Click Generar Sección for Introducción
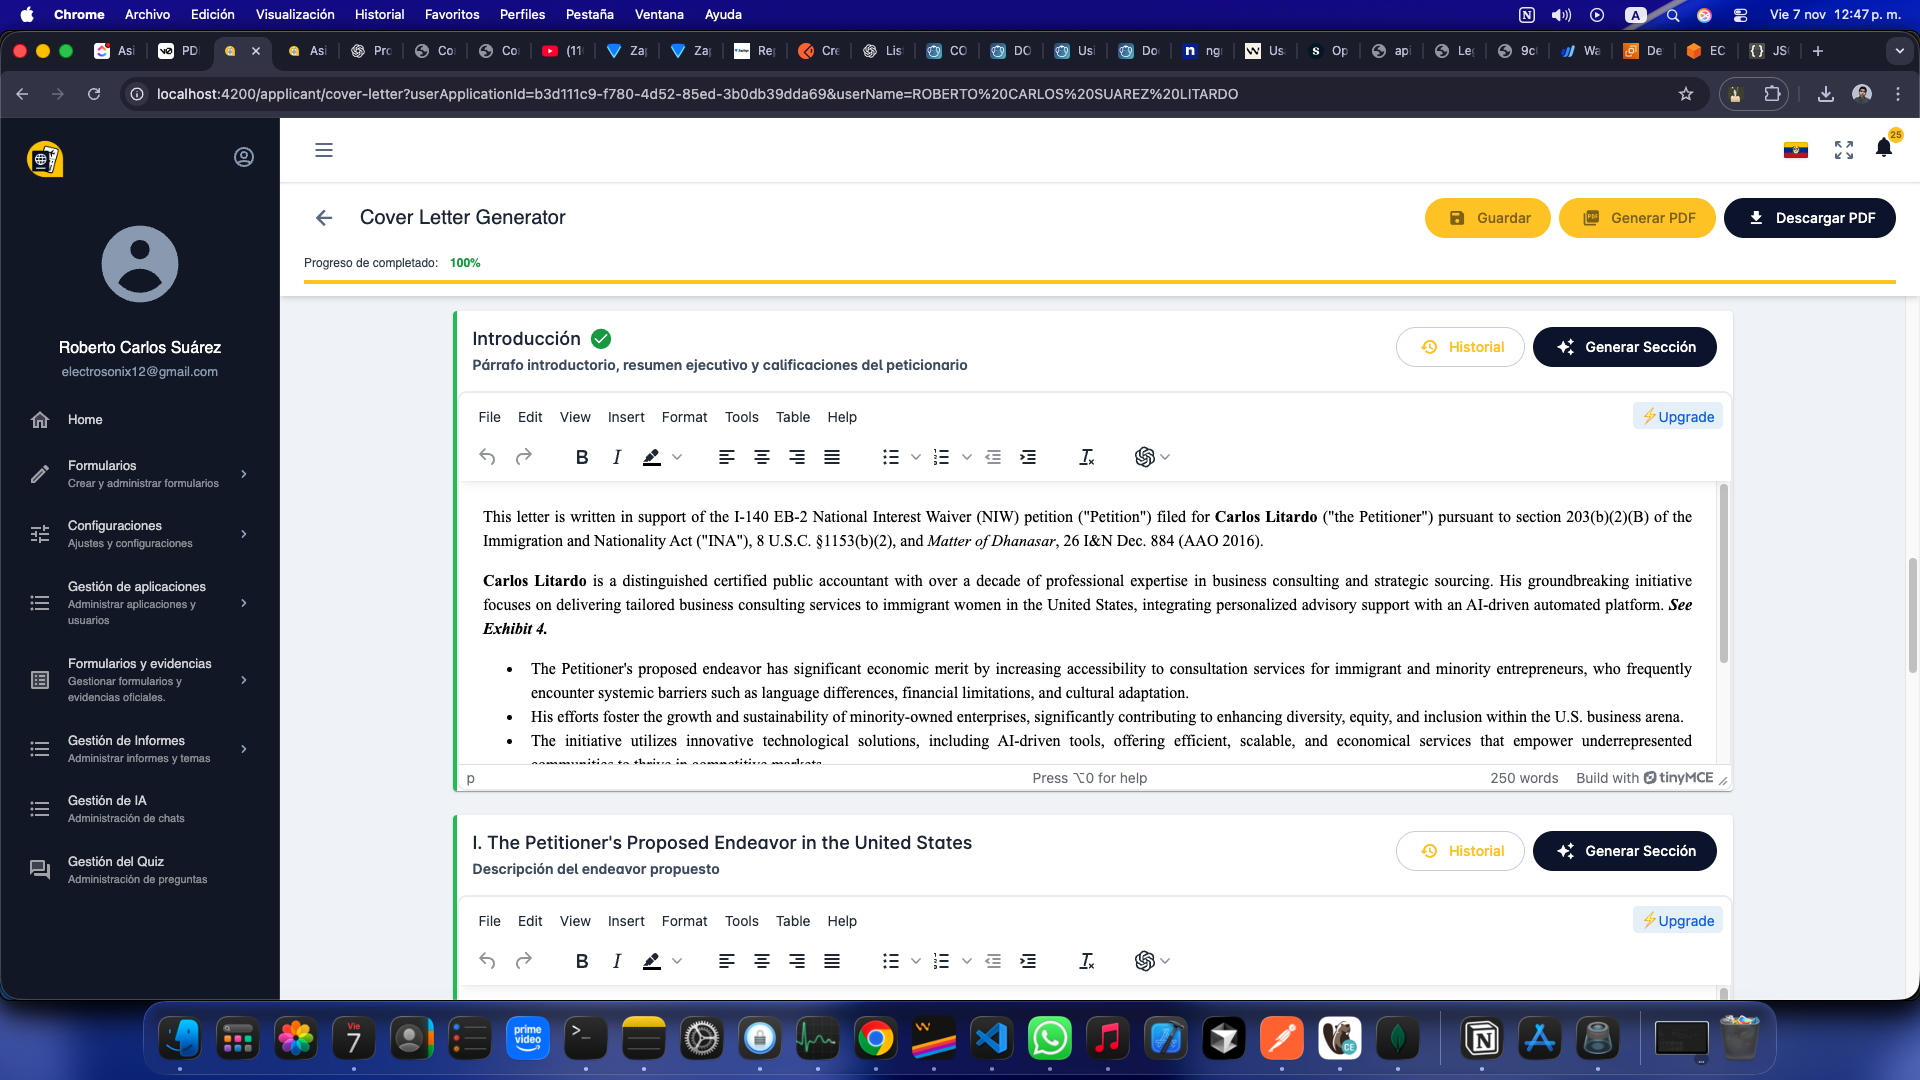 tap(1624, 347)
